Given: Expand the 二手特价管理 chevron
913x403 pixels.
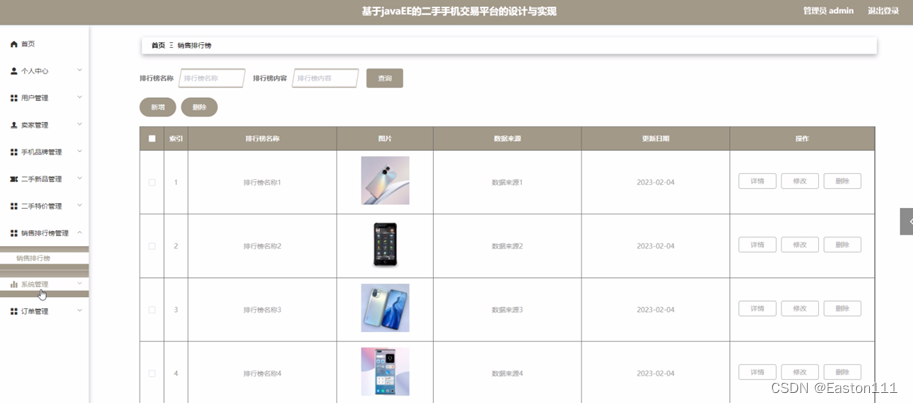Looking at the screenshot, I should coord(80,205).
